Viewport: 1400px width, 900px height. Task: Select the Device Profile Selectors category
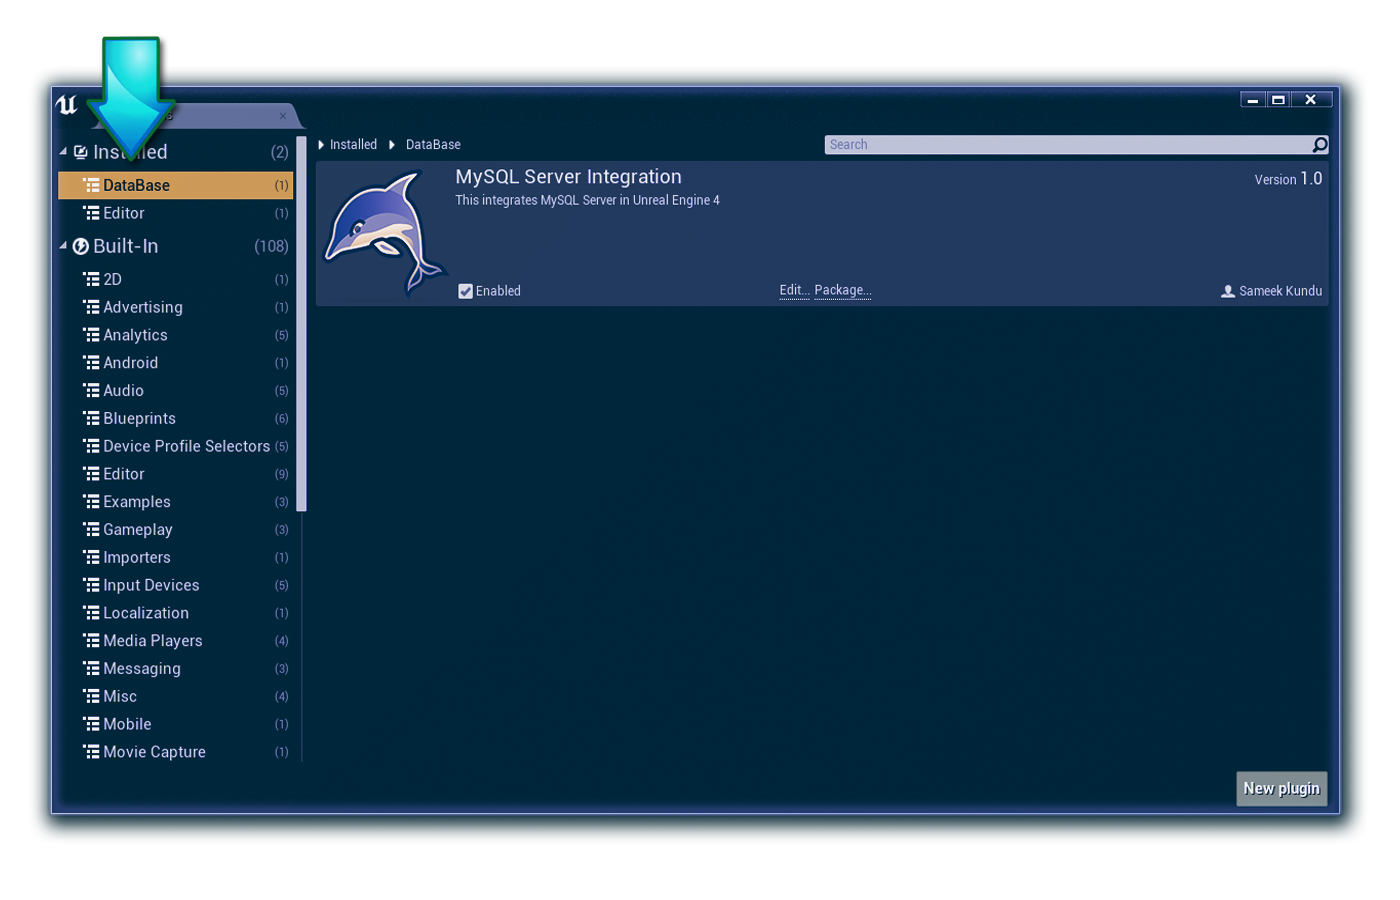(176, 446)
